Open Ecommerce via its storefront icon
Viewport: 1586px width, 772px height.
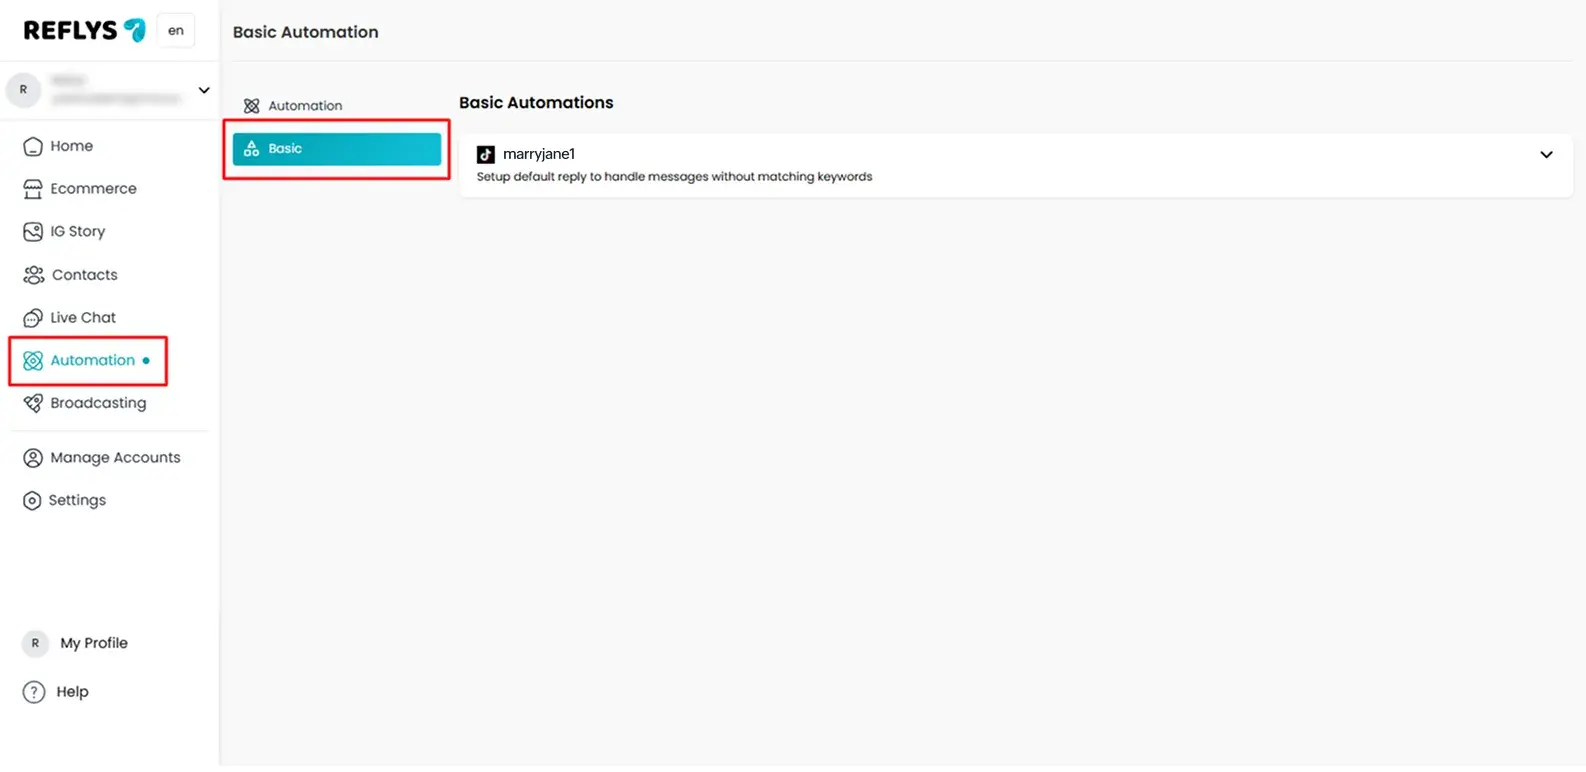click(x=33, y=189)
